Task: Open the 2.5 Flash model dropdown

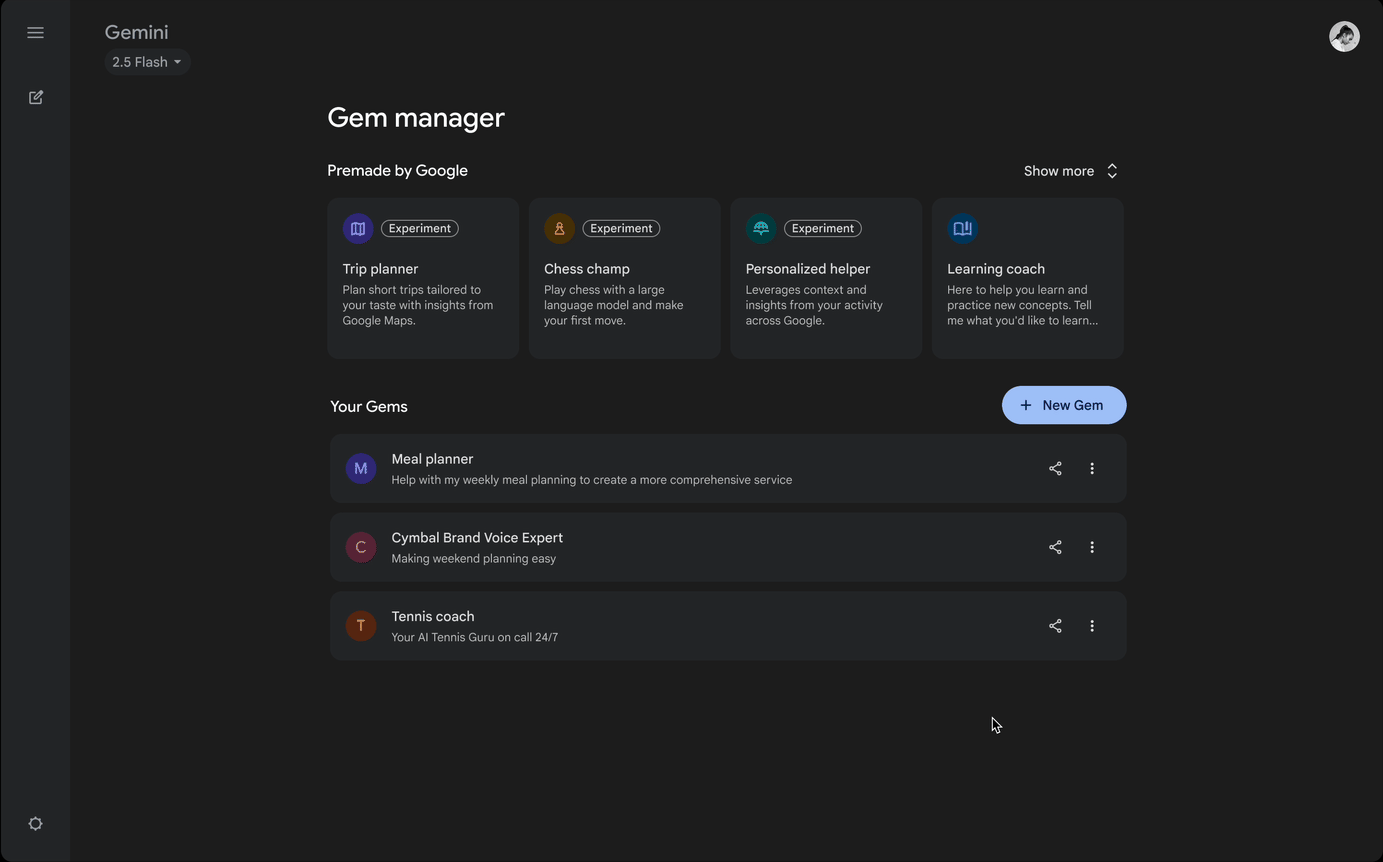Action: click(x=147, y=62)
